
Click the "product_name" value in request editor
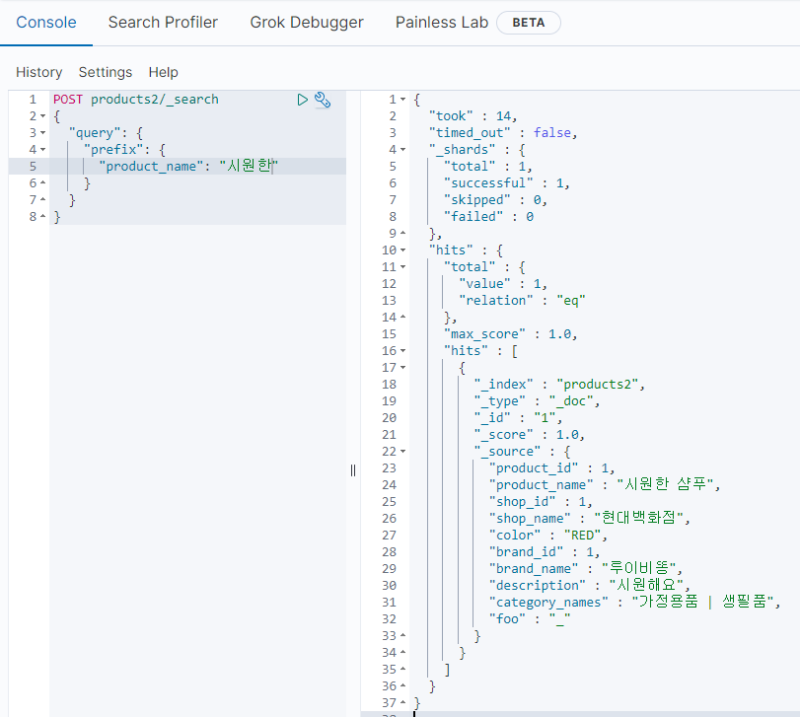pyautogui.click(x=247, y=167)
